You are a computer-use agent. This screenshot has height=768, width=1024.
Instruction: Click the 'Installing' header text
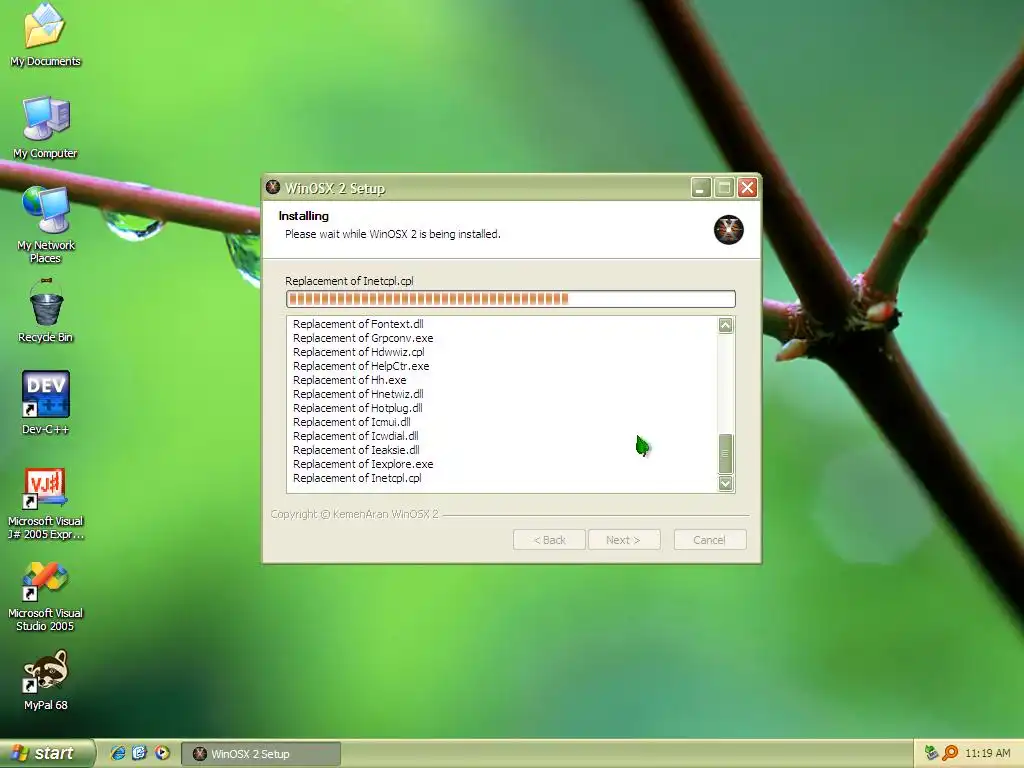304,216
